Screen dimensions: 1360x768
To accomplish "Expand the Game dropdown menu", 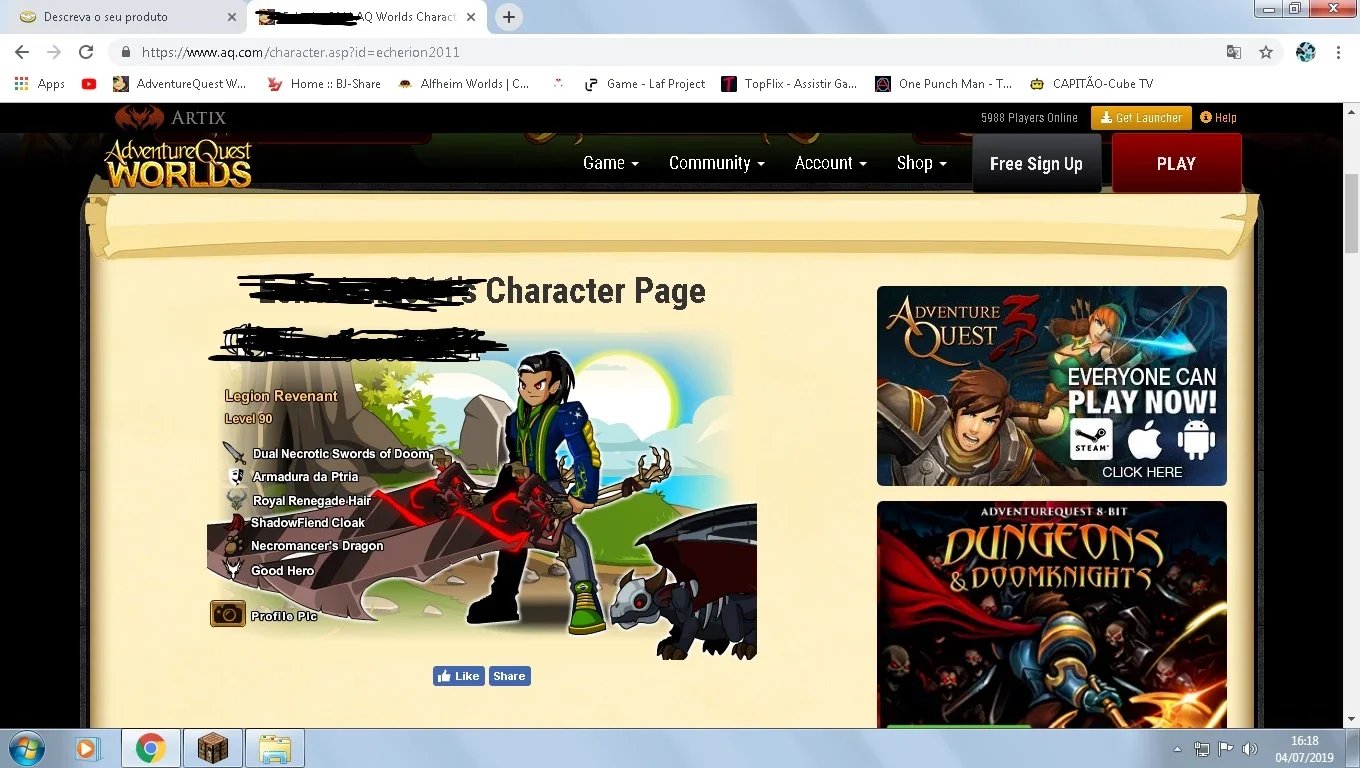I will [x=610, y=163].
